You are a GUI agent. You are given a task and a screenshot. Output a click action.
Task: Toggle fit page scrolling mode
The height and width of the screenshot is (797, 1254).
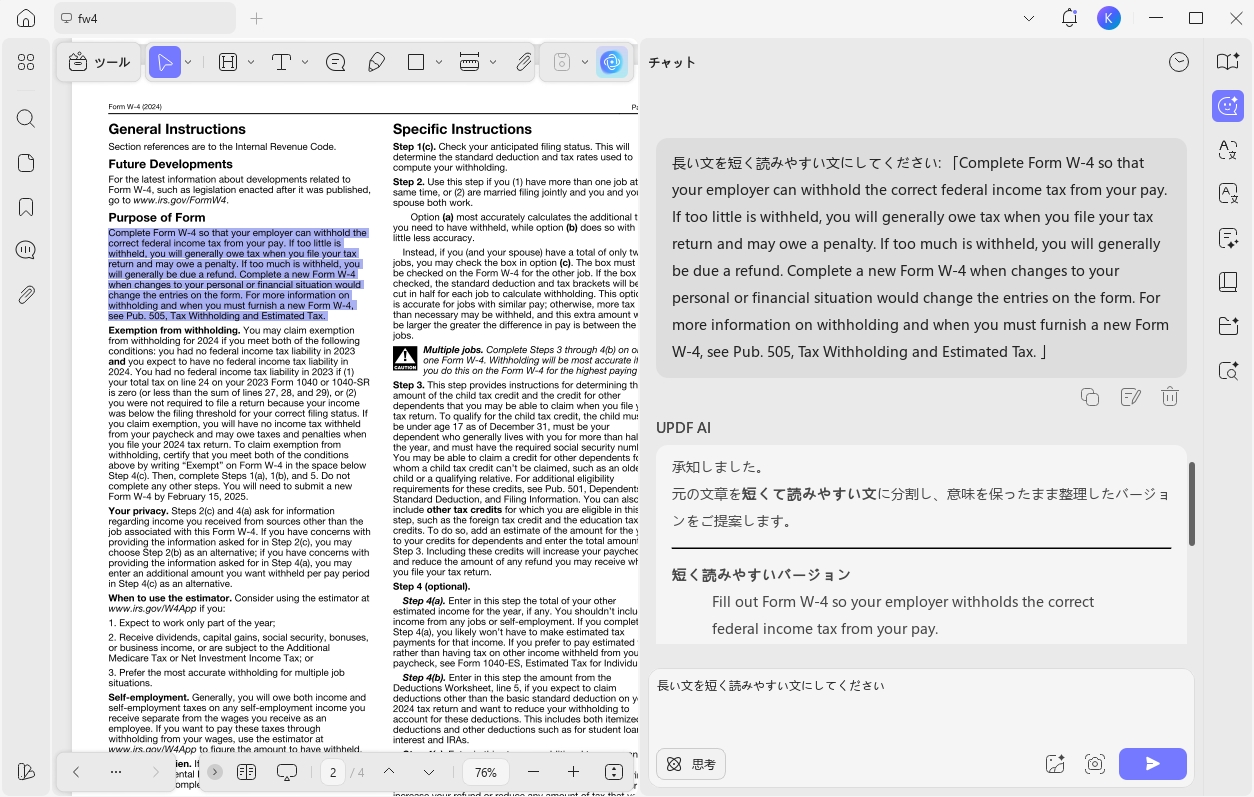[614, 772]
